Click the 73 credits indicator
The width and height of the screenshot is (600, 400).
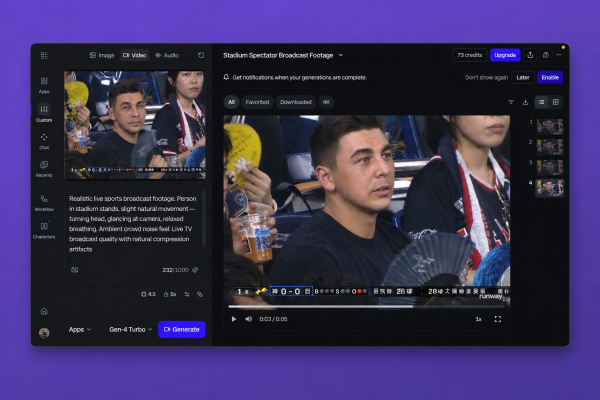pyautogui.click(x=470, y=55)
